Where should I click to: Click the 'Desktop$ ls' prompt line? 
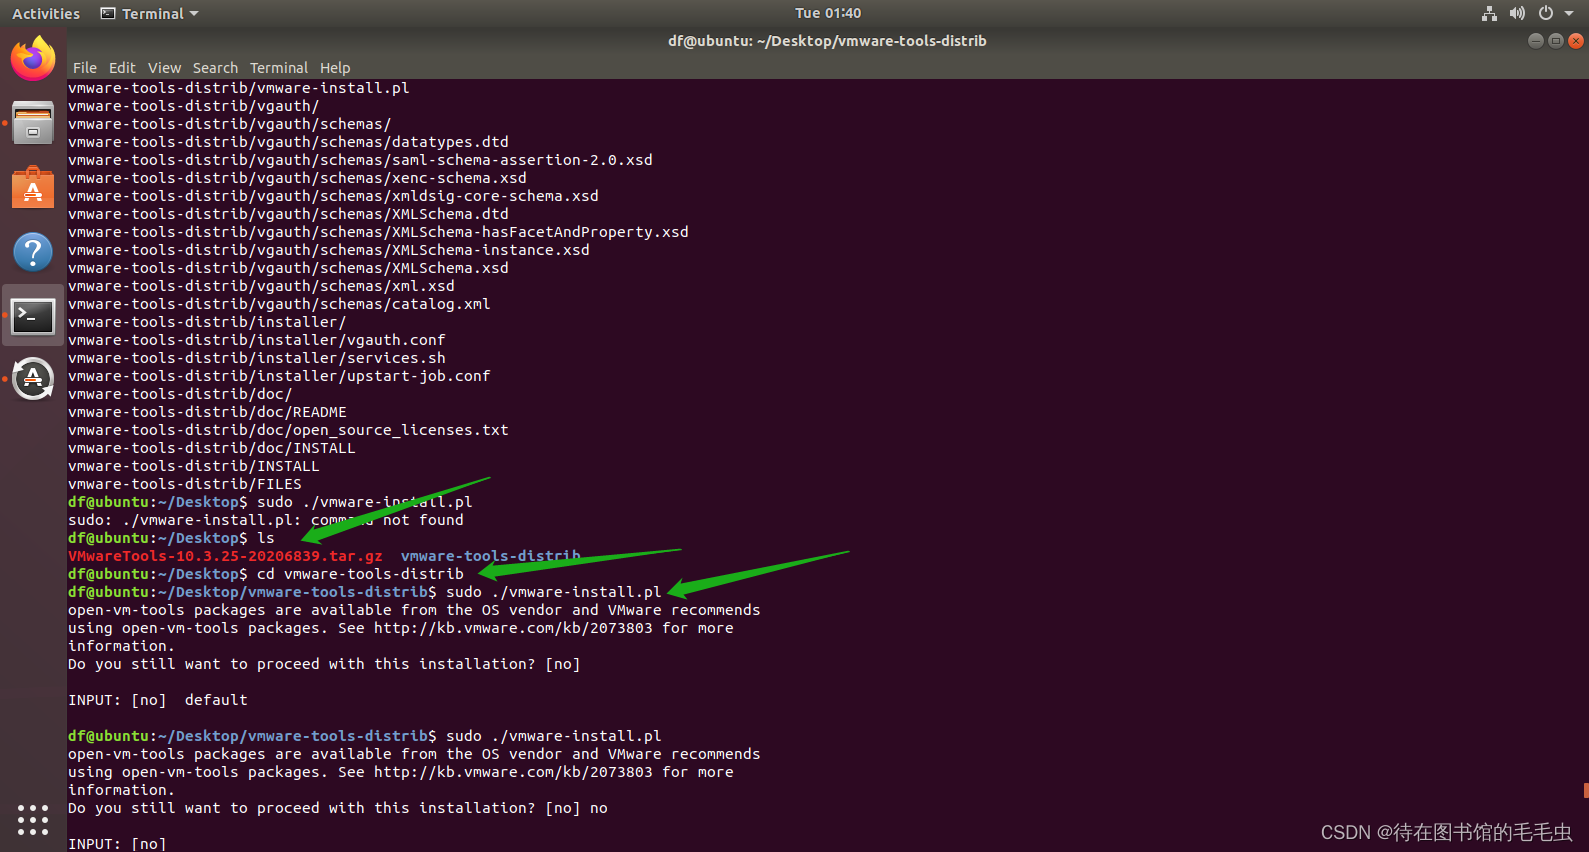[171, 538]
